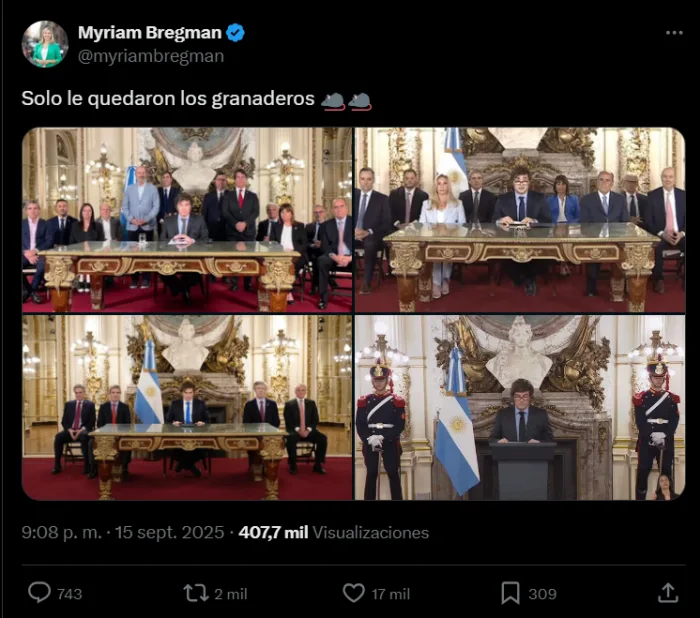Screen dimensions: 700x618
Task: Click the 743 replies count
Action: [x=70, y=594]
